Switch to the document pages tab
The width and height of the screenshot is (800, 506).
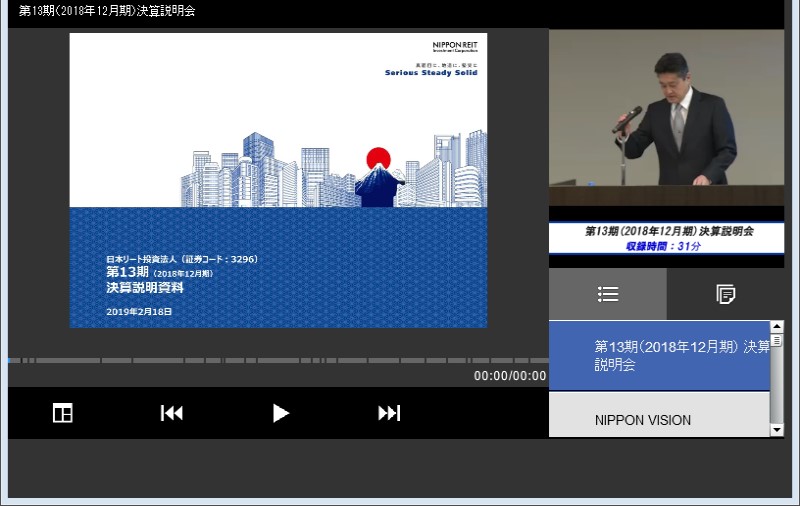click(726, 294)
